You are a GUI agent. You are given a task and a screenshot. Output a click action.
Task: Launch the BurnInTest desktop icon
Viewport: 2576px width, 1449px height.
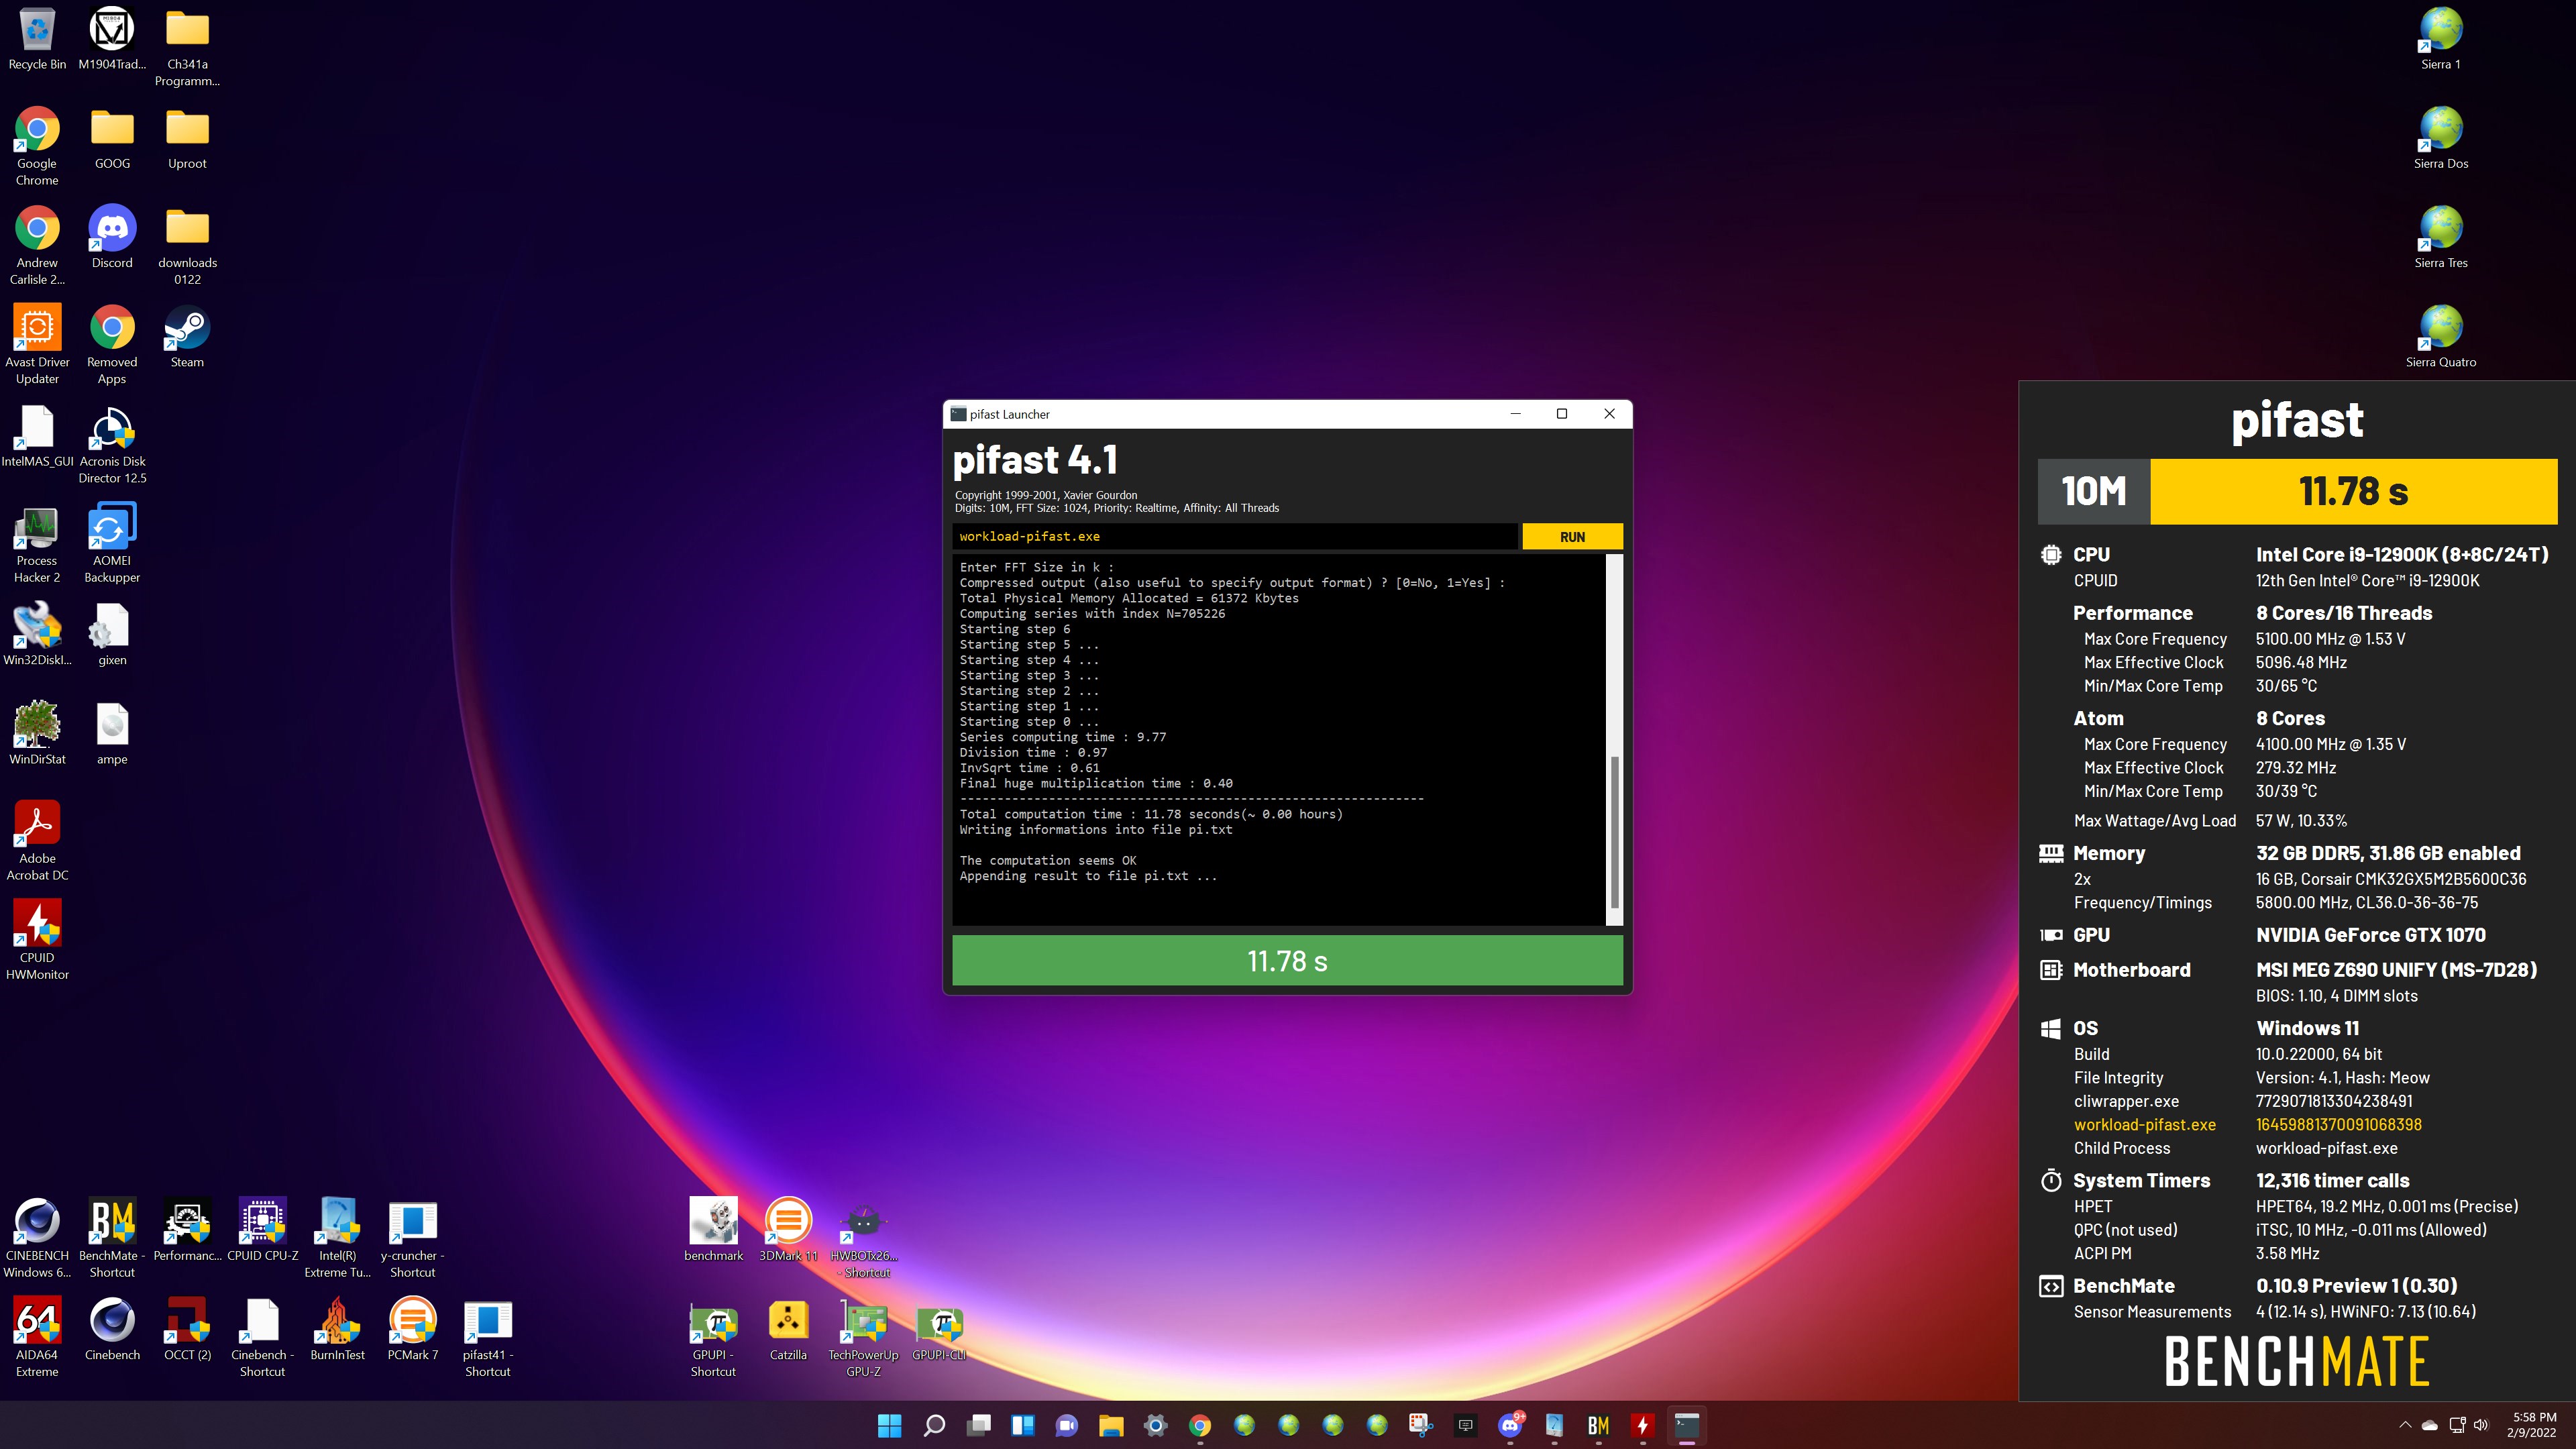pyautogui.click(x=337, y=1329)
